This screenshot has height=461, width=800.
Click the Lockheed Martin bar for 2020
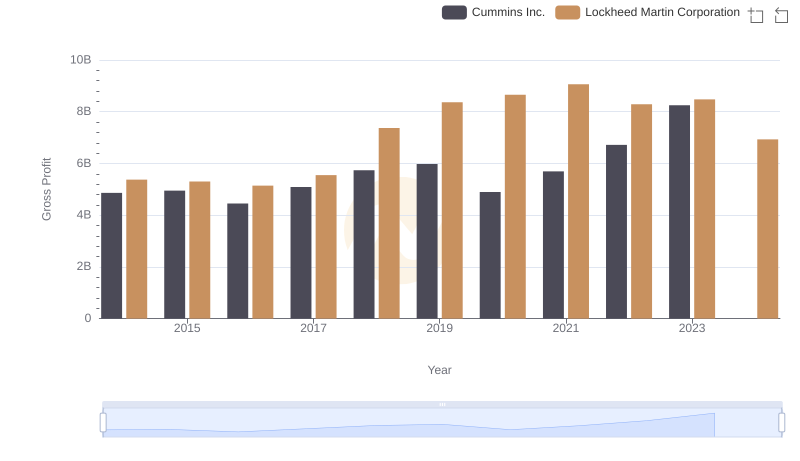[x=515, y=207]
